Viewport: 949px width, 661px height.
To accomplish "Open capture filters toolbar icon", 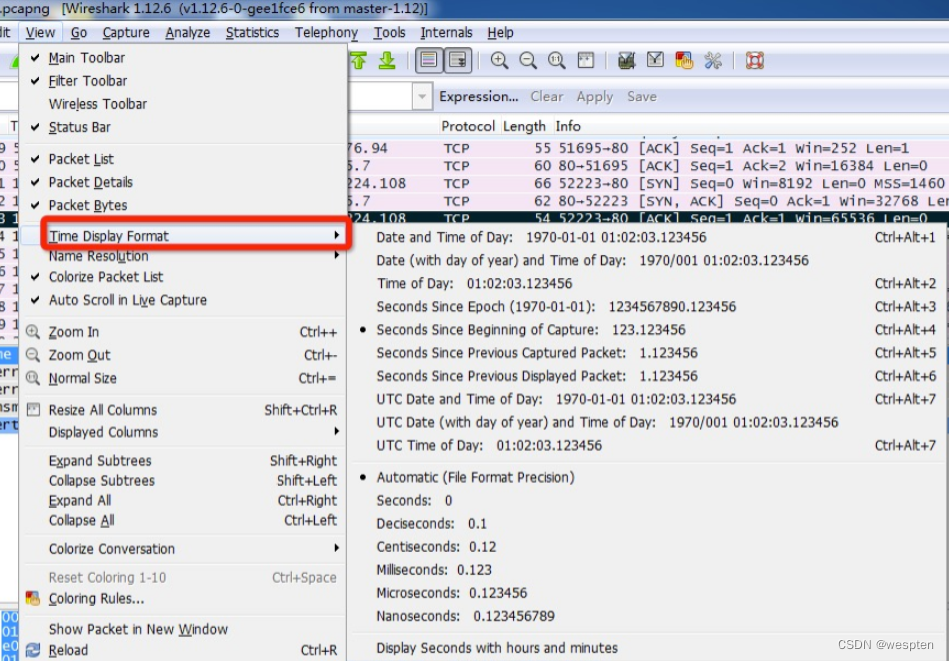I will click(626, 60).
